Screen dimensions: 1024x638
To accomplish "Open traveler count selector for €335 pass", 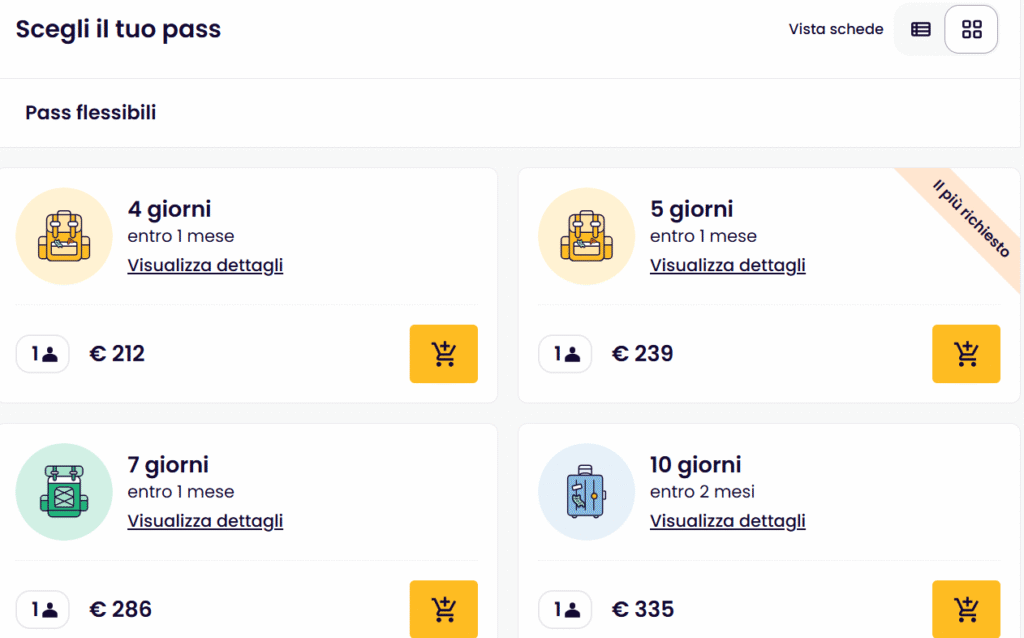I will point(565,609).
